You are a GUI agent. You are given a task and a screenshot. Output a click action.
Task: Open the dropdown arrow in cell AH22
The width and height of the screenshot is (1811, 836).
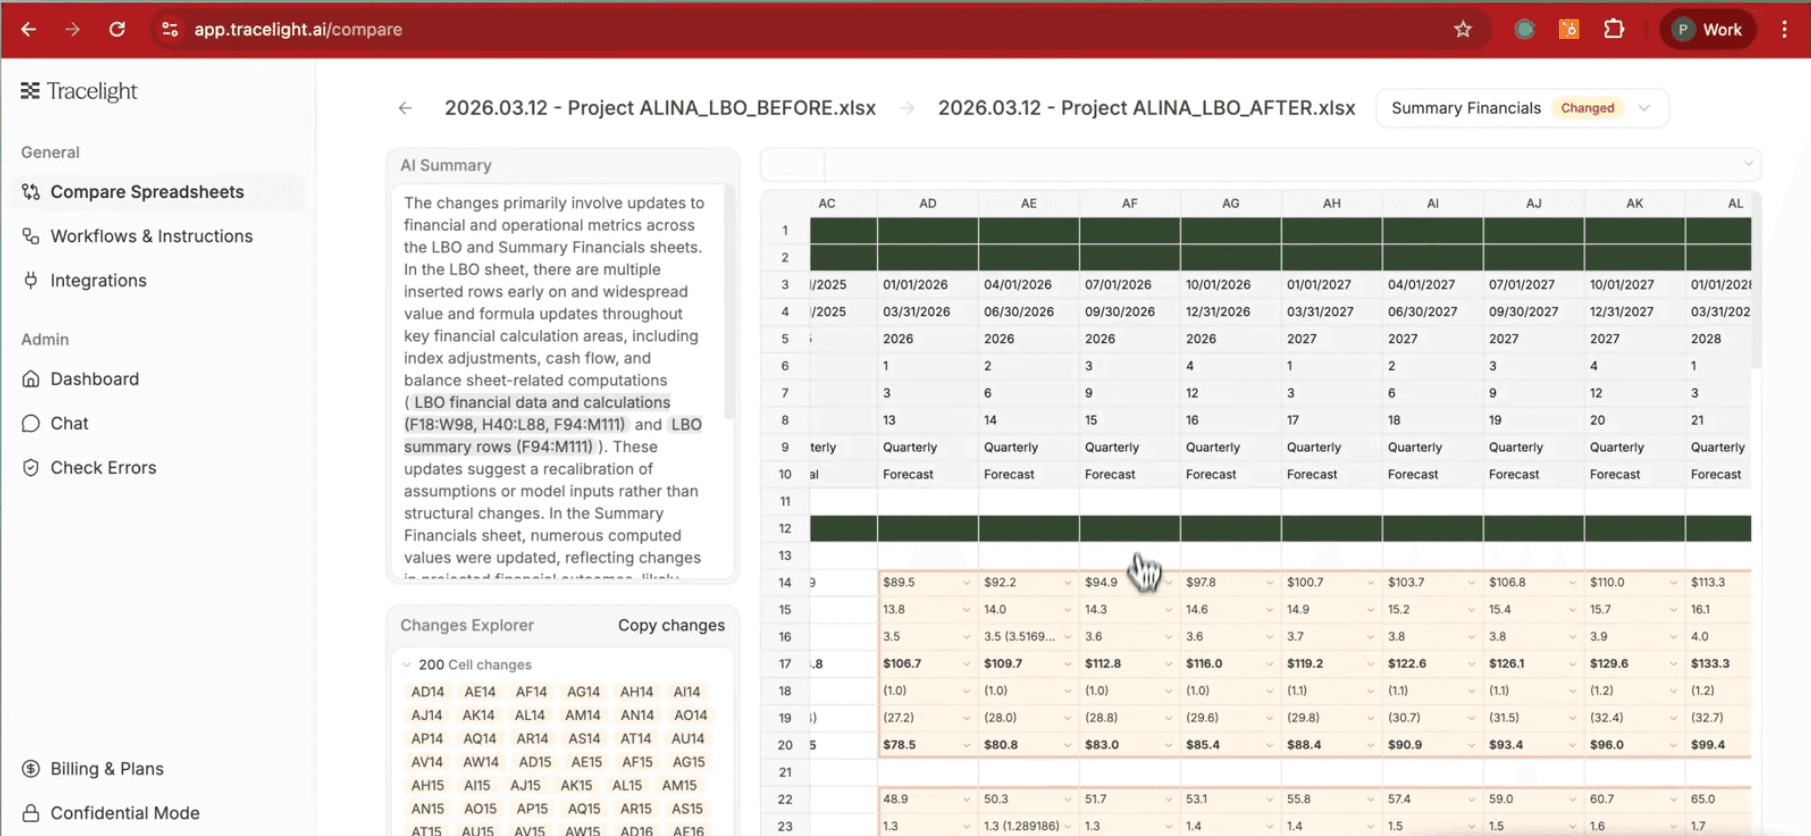click(1370, 800)
